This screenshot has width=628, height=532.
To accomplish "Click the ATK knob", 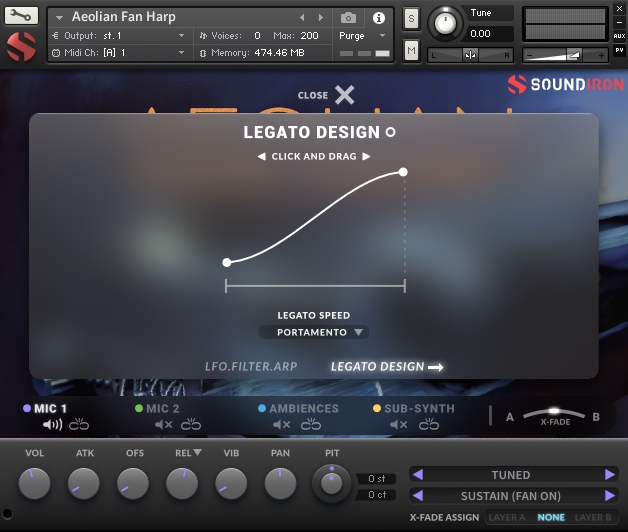I will tap(84, 484).
